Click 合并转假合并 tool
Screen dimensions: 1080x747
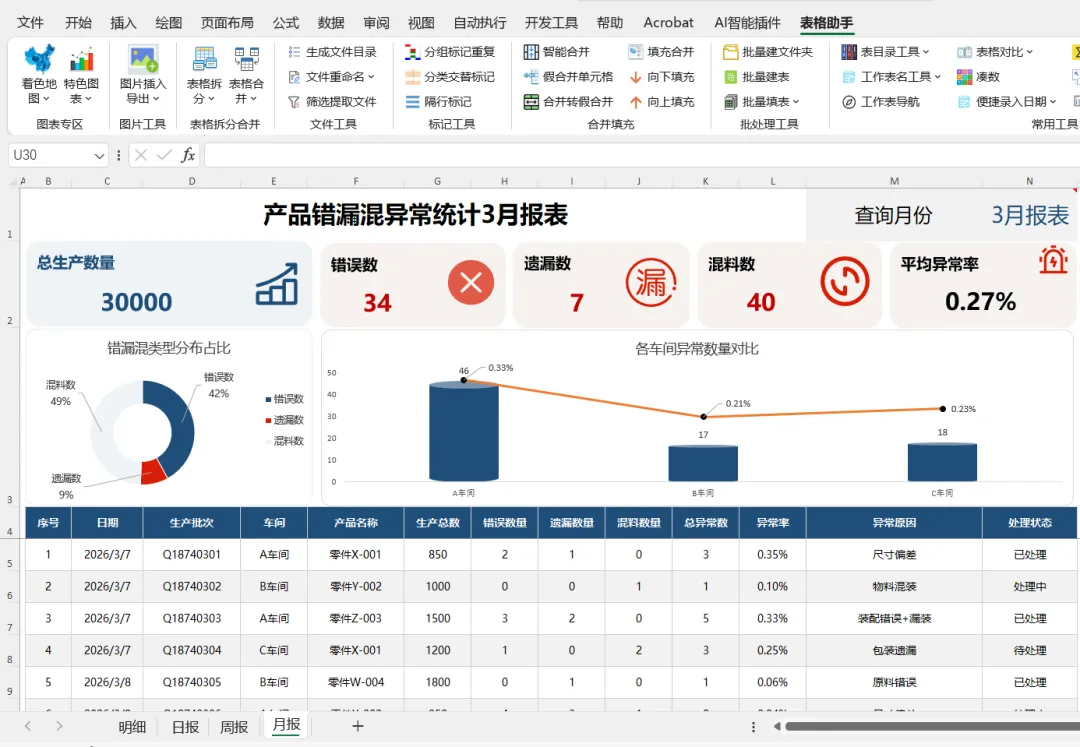tap(568, 102)
